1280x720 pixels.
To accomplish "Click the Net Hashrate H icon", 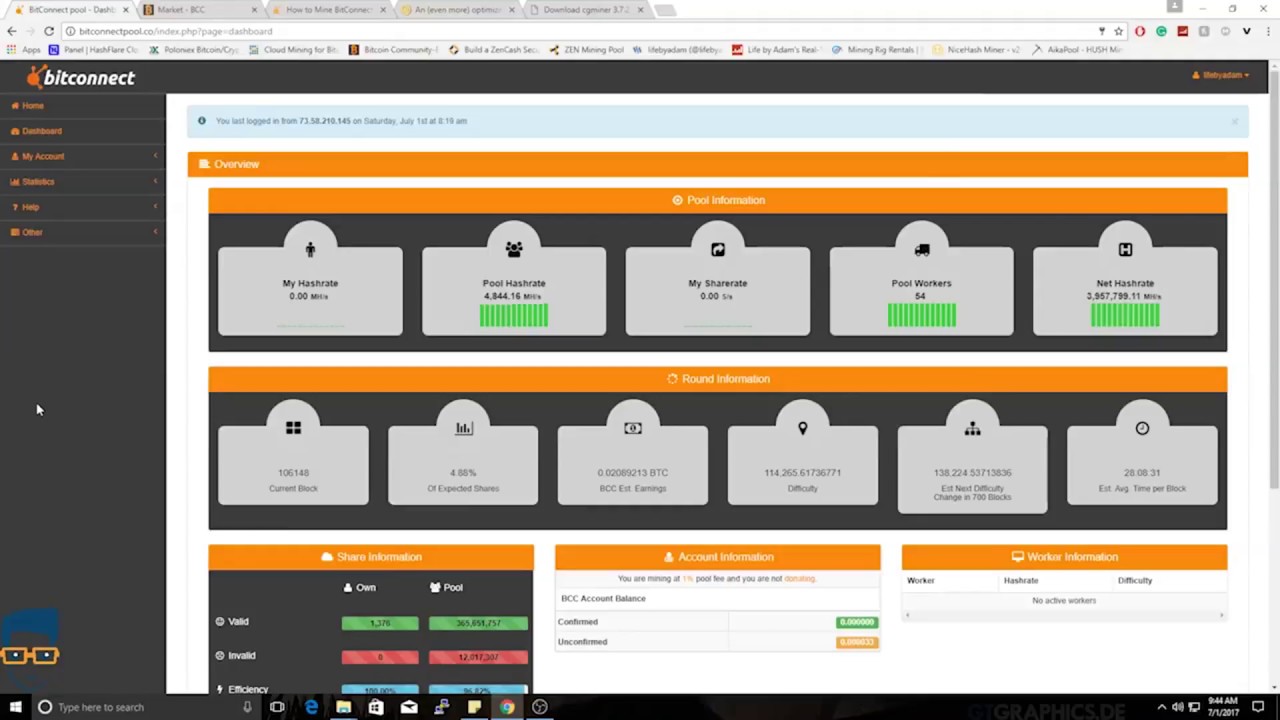I will coord(1125,249).
